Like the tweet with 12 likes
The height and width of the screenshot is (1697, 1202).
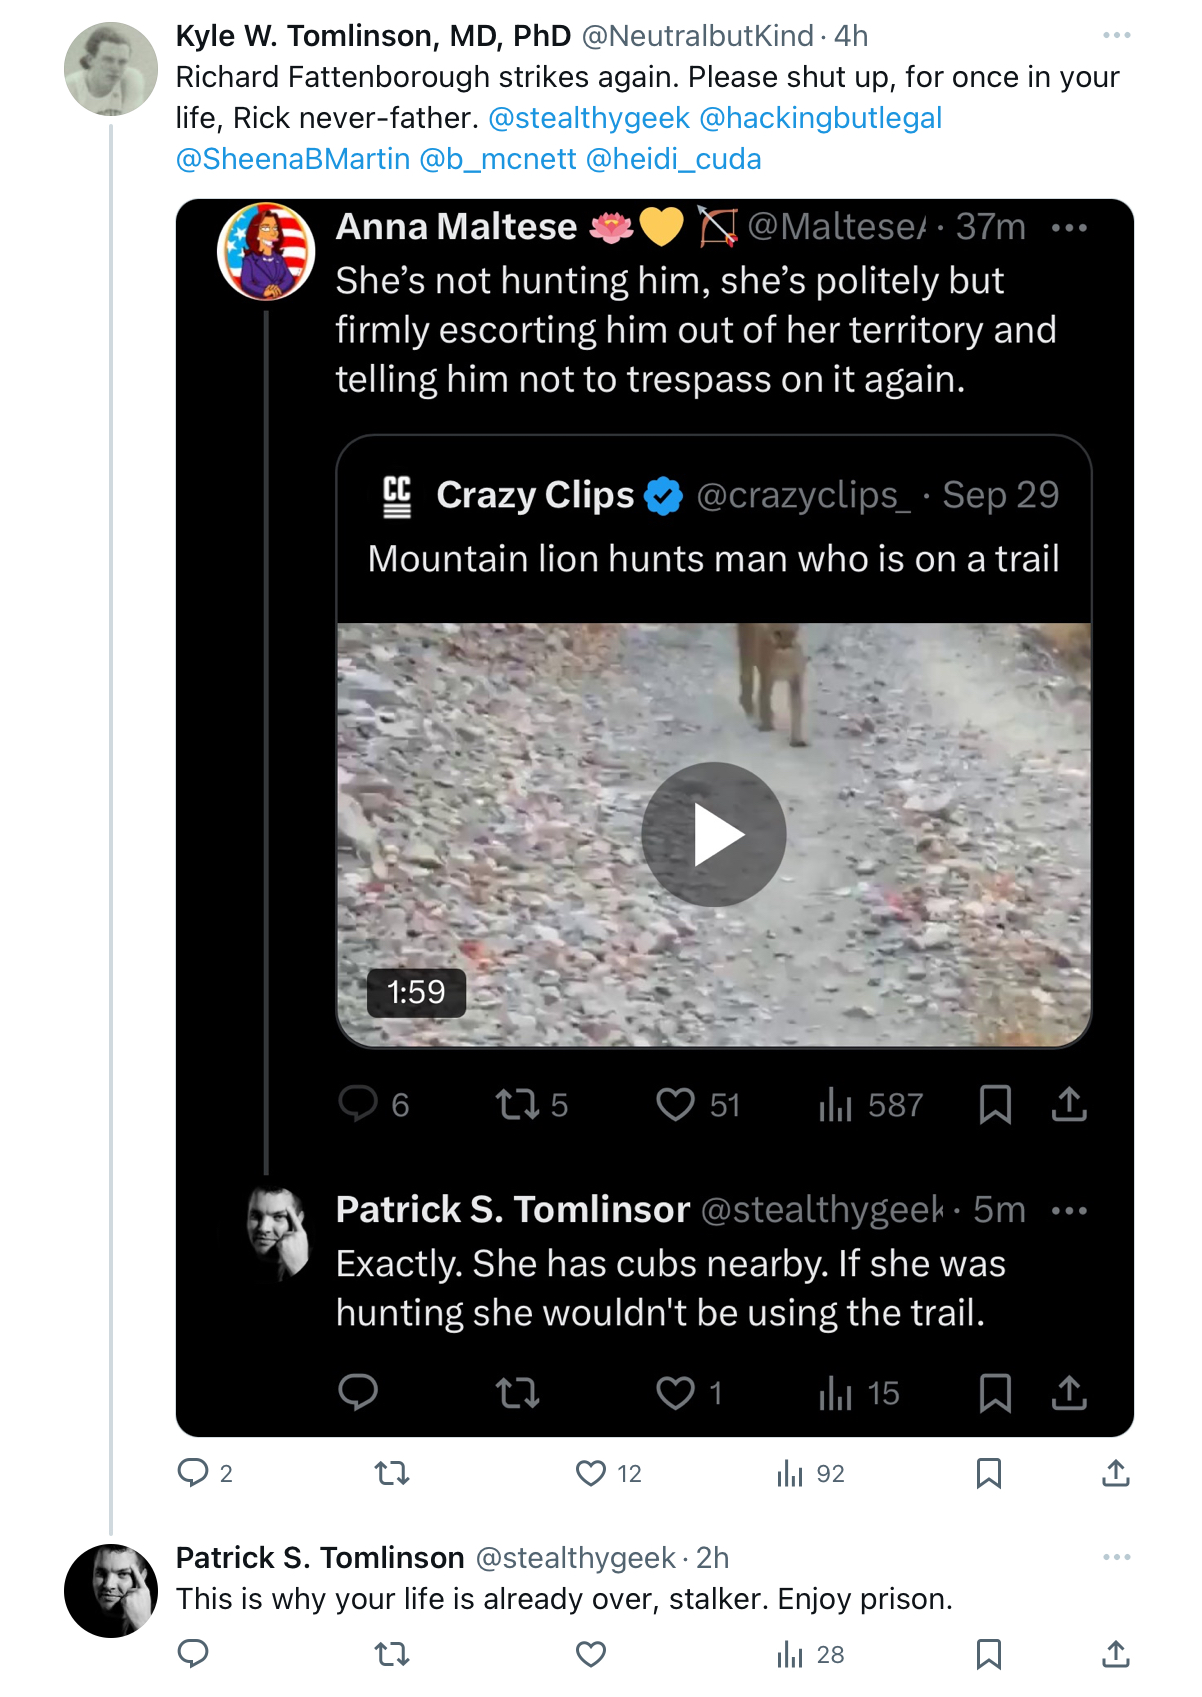(x=591, y=1472)
